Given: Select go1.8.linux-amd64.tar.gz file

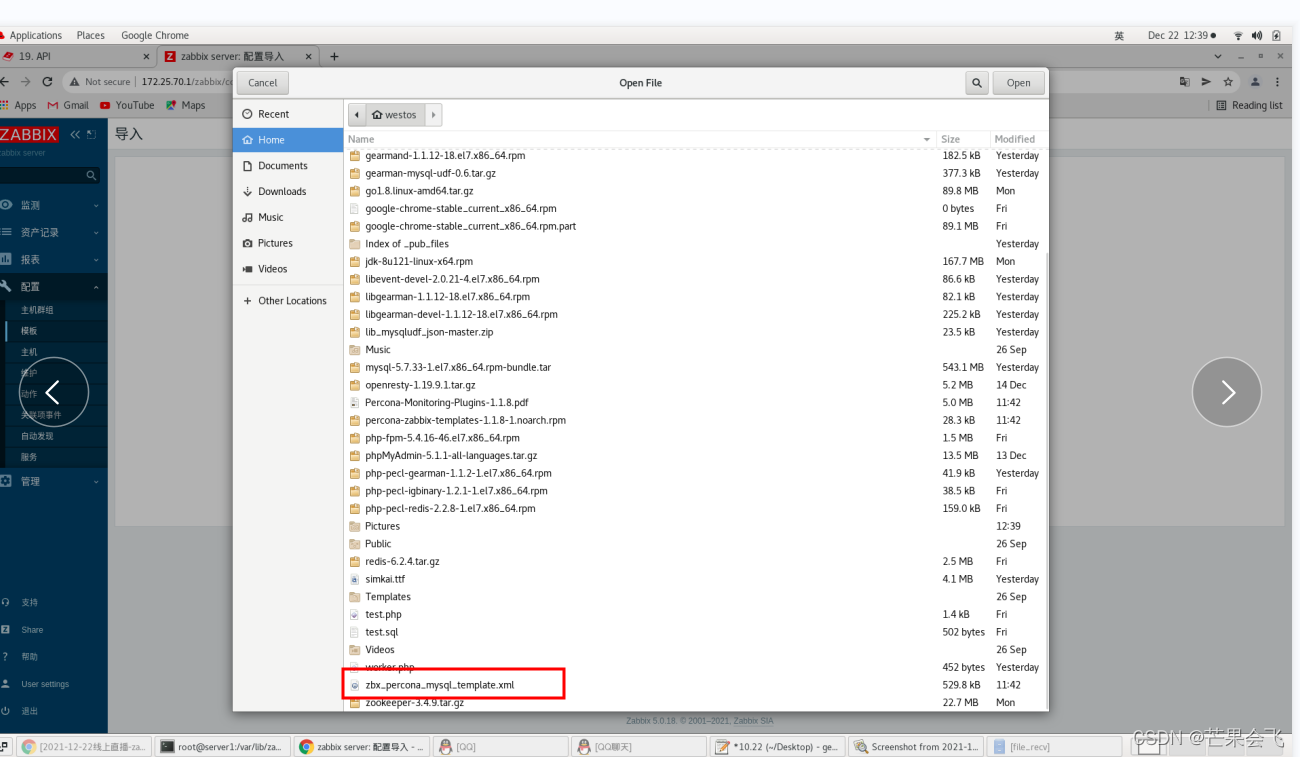Looking at the screenshot, I should (696, 191).
